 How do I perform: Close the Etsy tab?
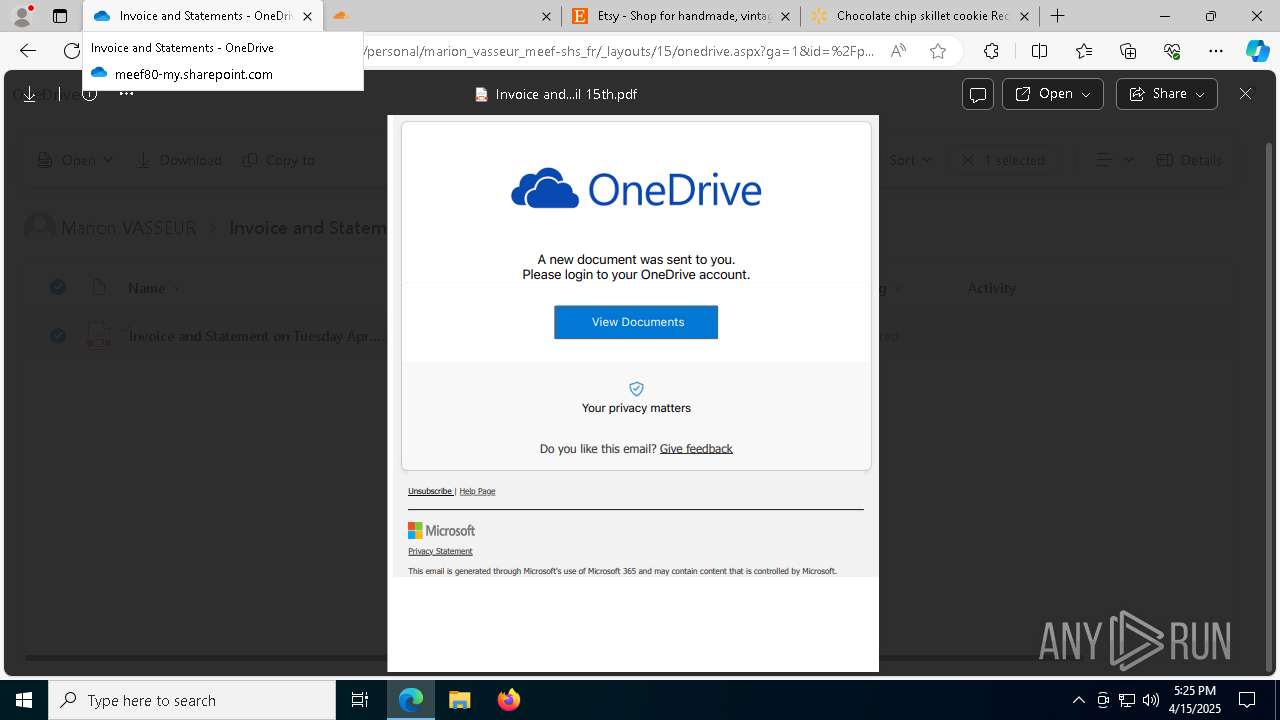(785, 16)
